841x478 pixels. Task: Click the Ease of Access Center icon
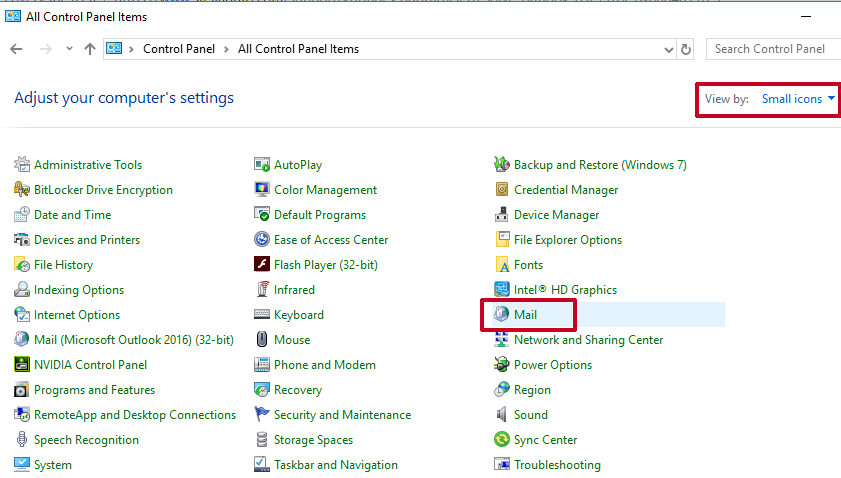point(262,239)
